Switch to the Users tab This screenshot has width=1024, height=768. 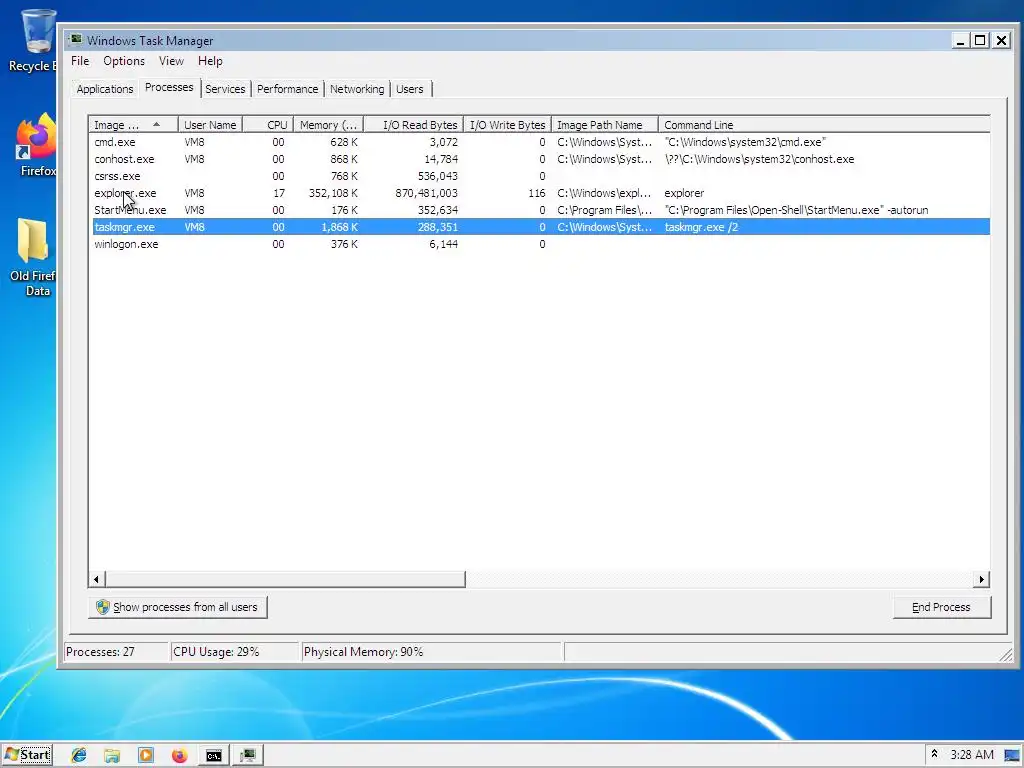tap(409, 89)
